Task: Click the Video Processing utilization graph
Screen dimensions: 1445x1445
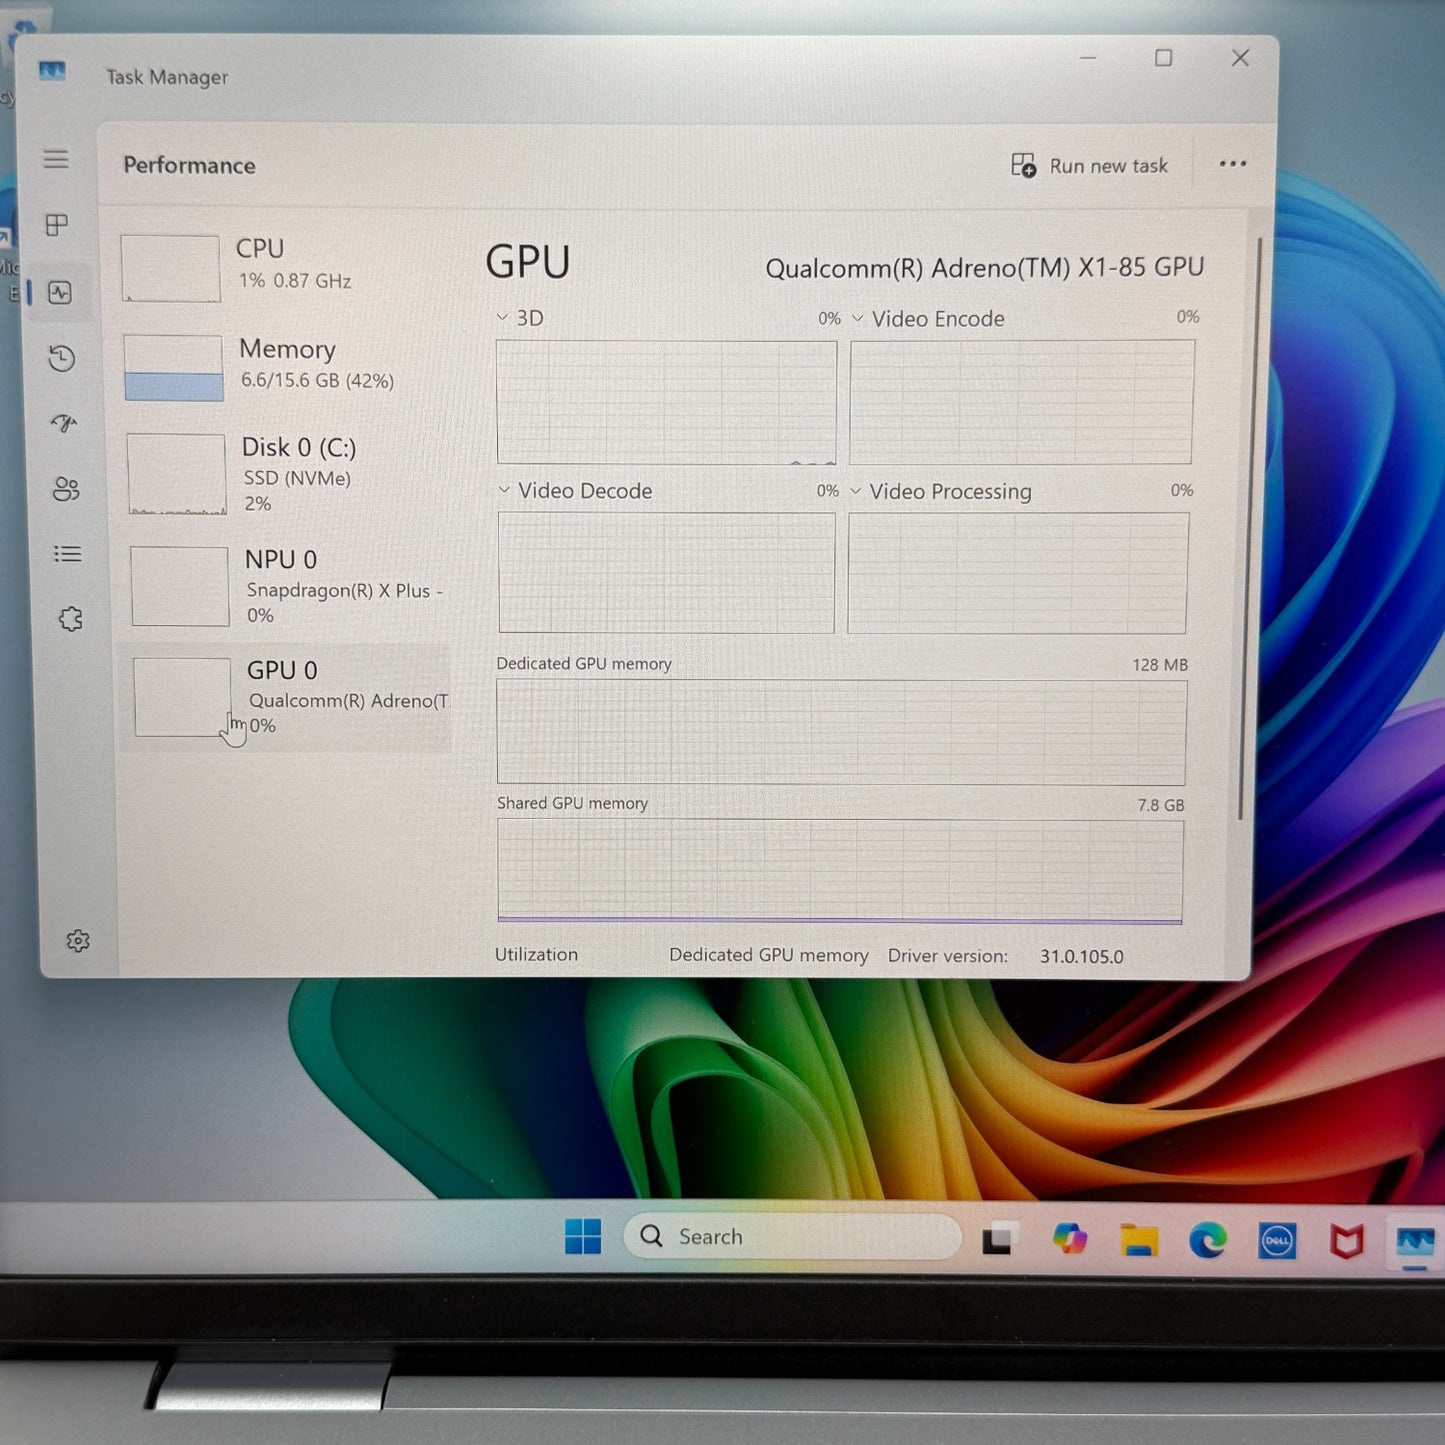Action: coord(1018,573)
